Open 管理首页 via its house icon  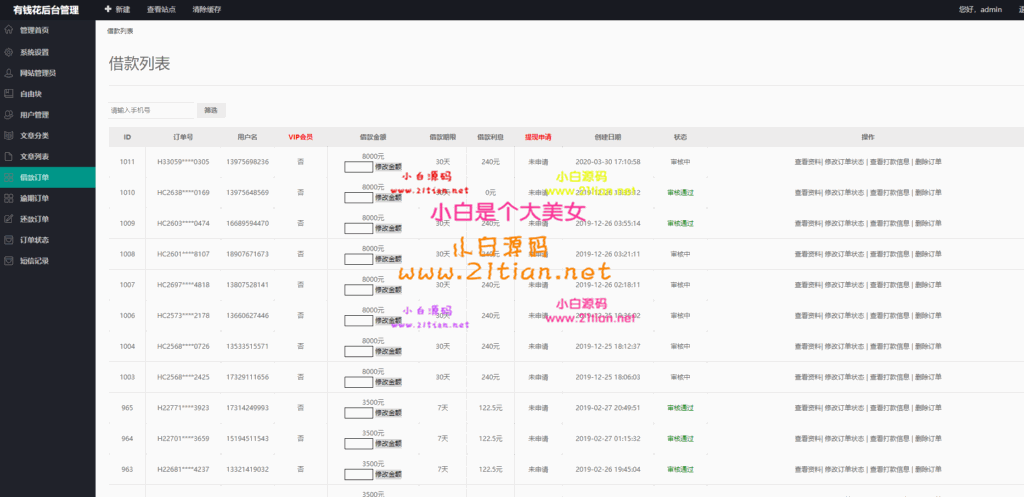[x=8, y=30]
